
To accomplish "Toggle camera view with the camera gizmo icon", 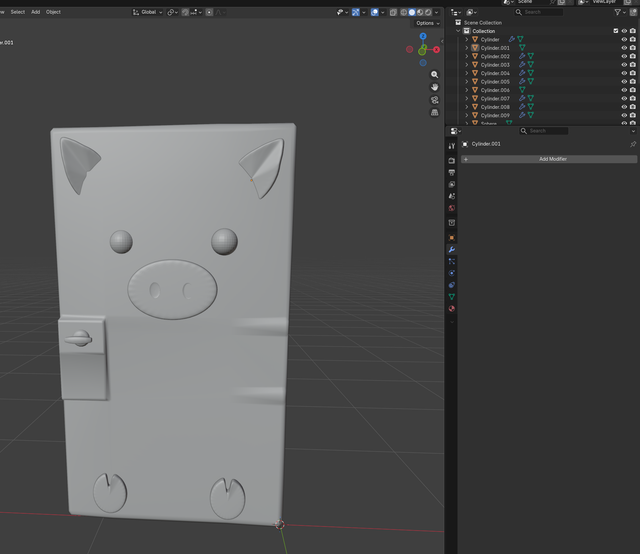I will (x=435, y=100).
